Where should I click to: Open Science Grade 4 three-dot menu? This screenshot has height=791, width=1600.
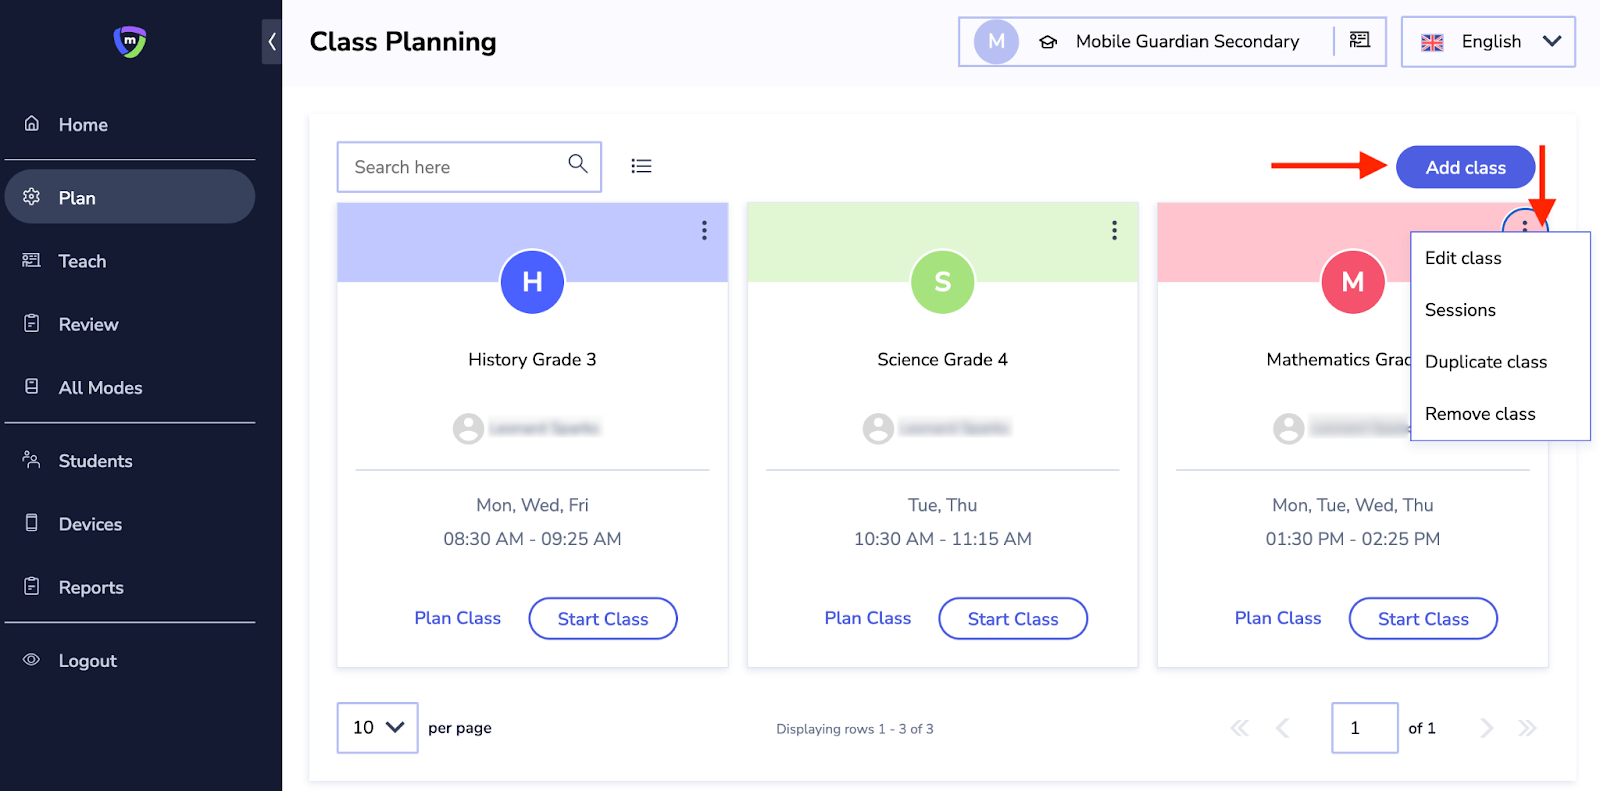1114,231
